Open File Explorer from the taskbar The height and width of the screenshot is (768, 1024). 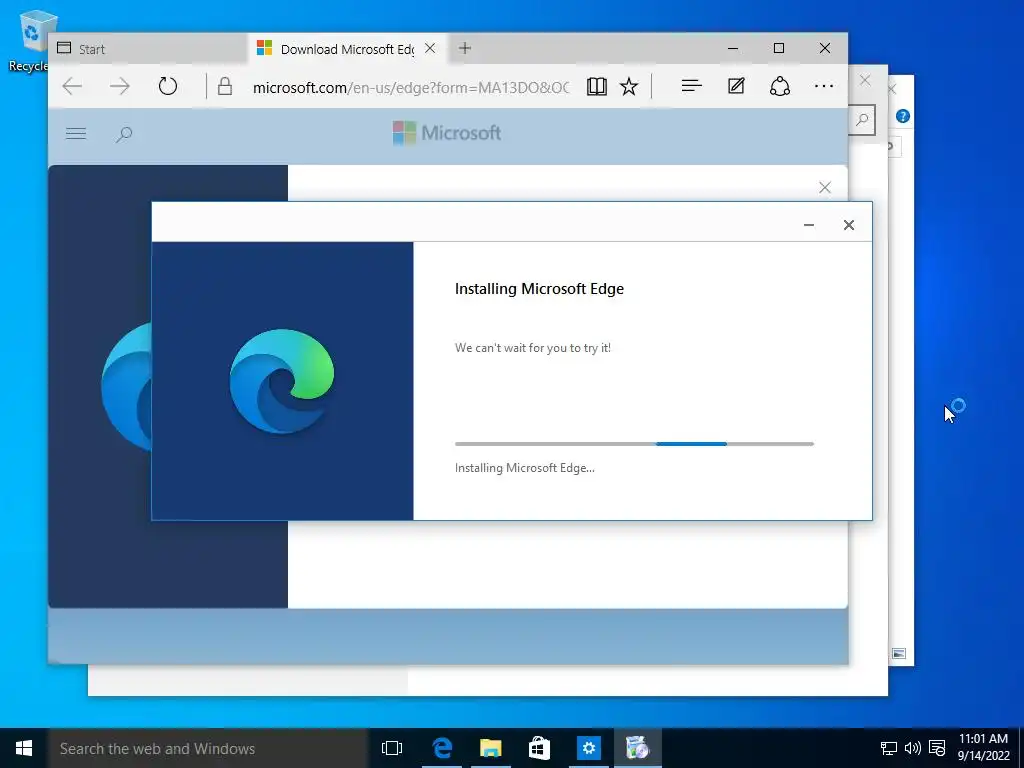pyautogui.click(x=490, y=748)
